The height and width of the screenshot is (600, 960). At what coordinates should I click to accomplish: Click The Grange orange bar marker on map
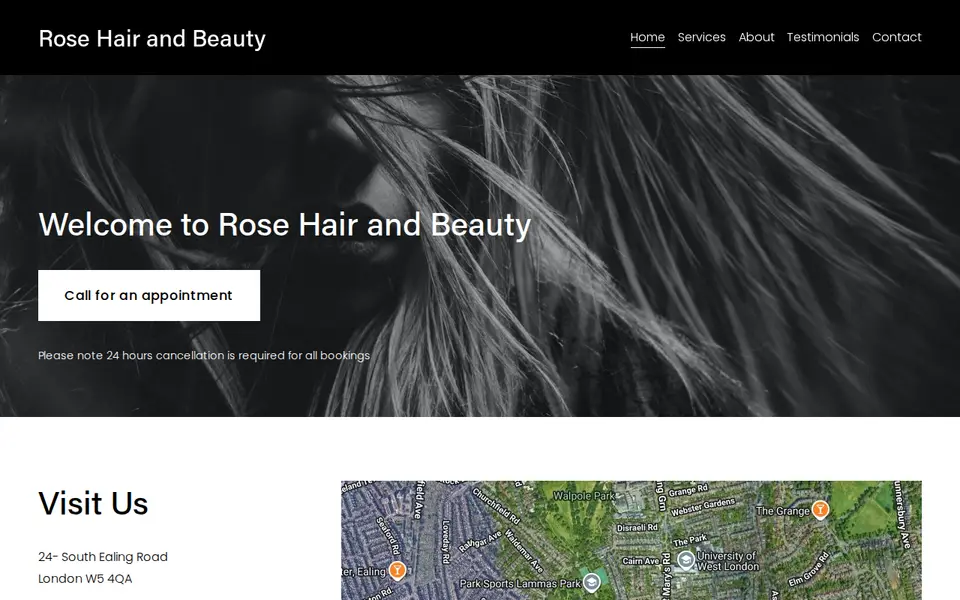coord(820,509)
